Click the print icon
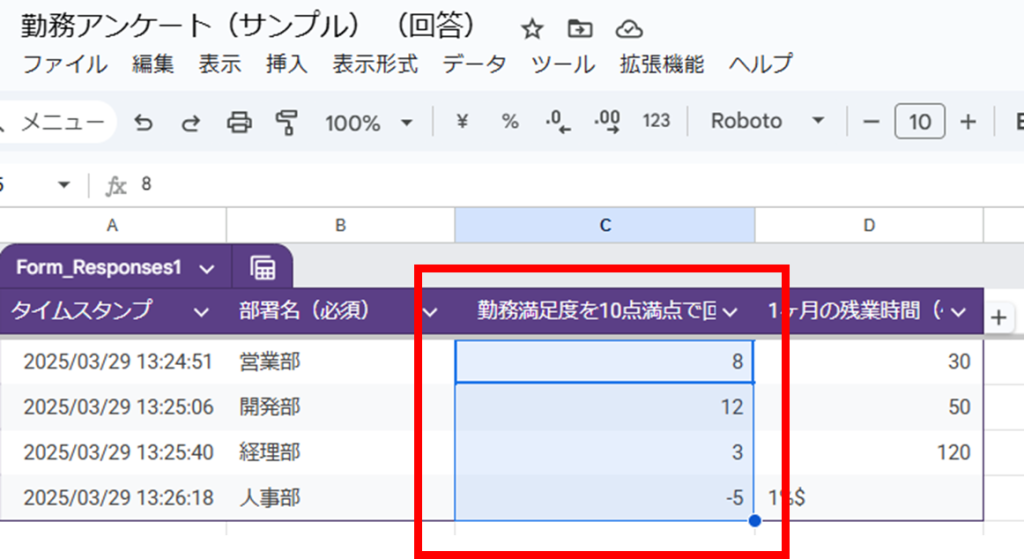1024x559 pixels. pos(239,122)
